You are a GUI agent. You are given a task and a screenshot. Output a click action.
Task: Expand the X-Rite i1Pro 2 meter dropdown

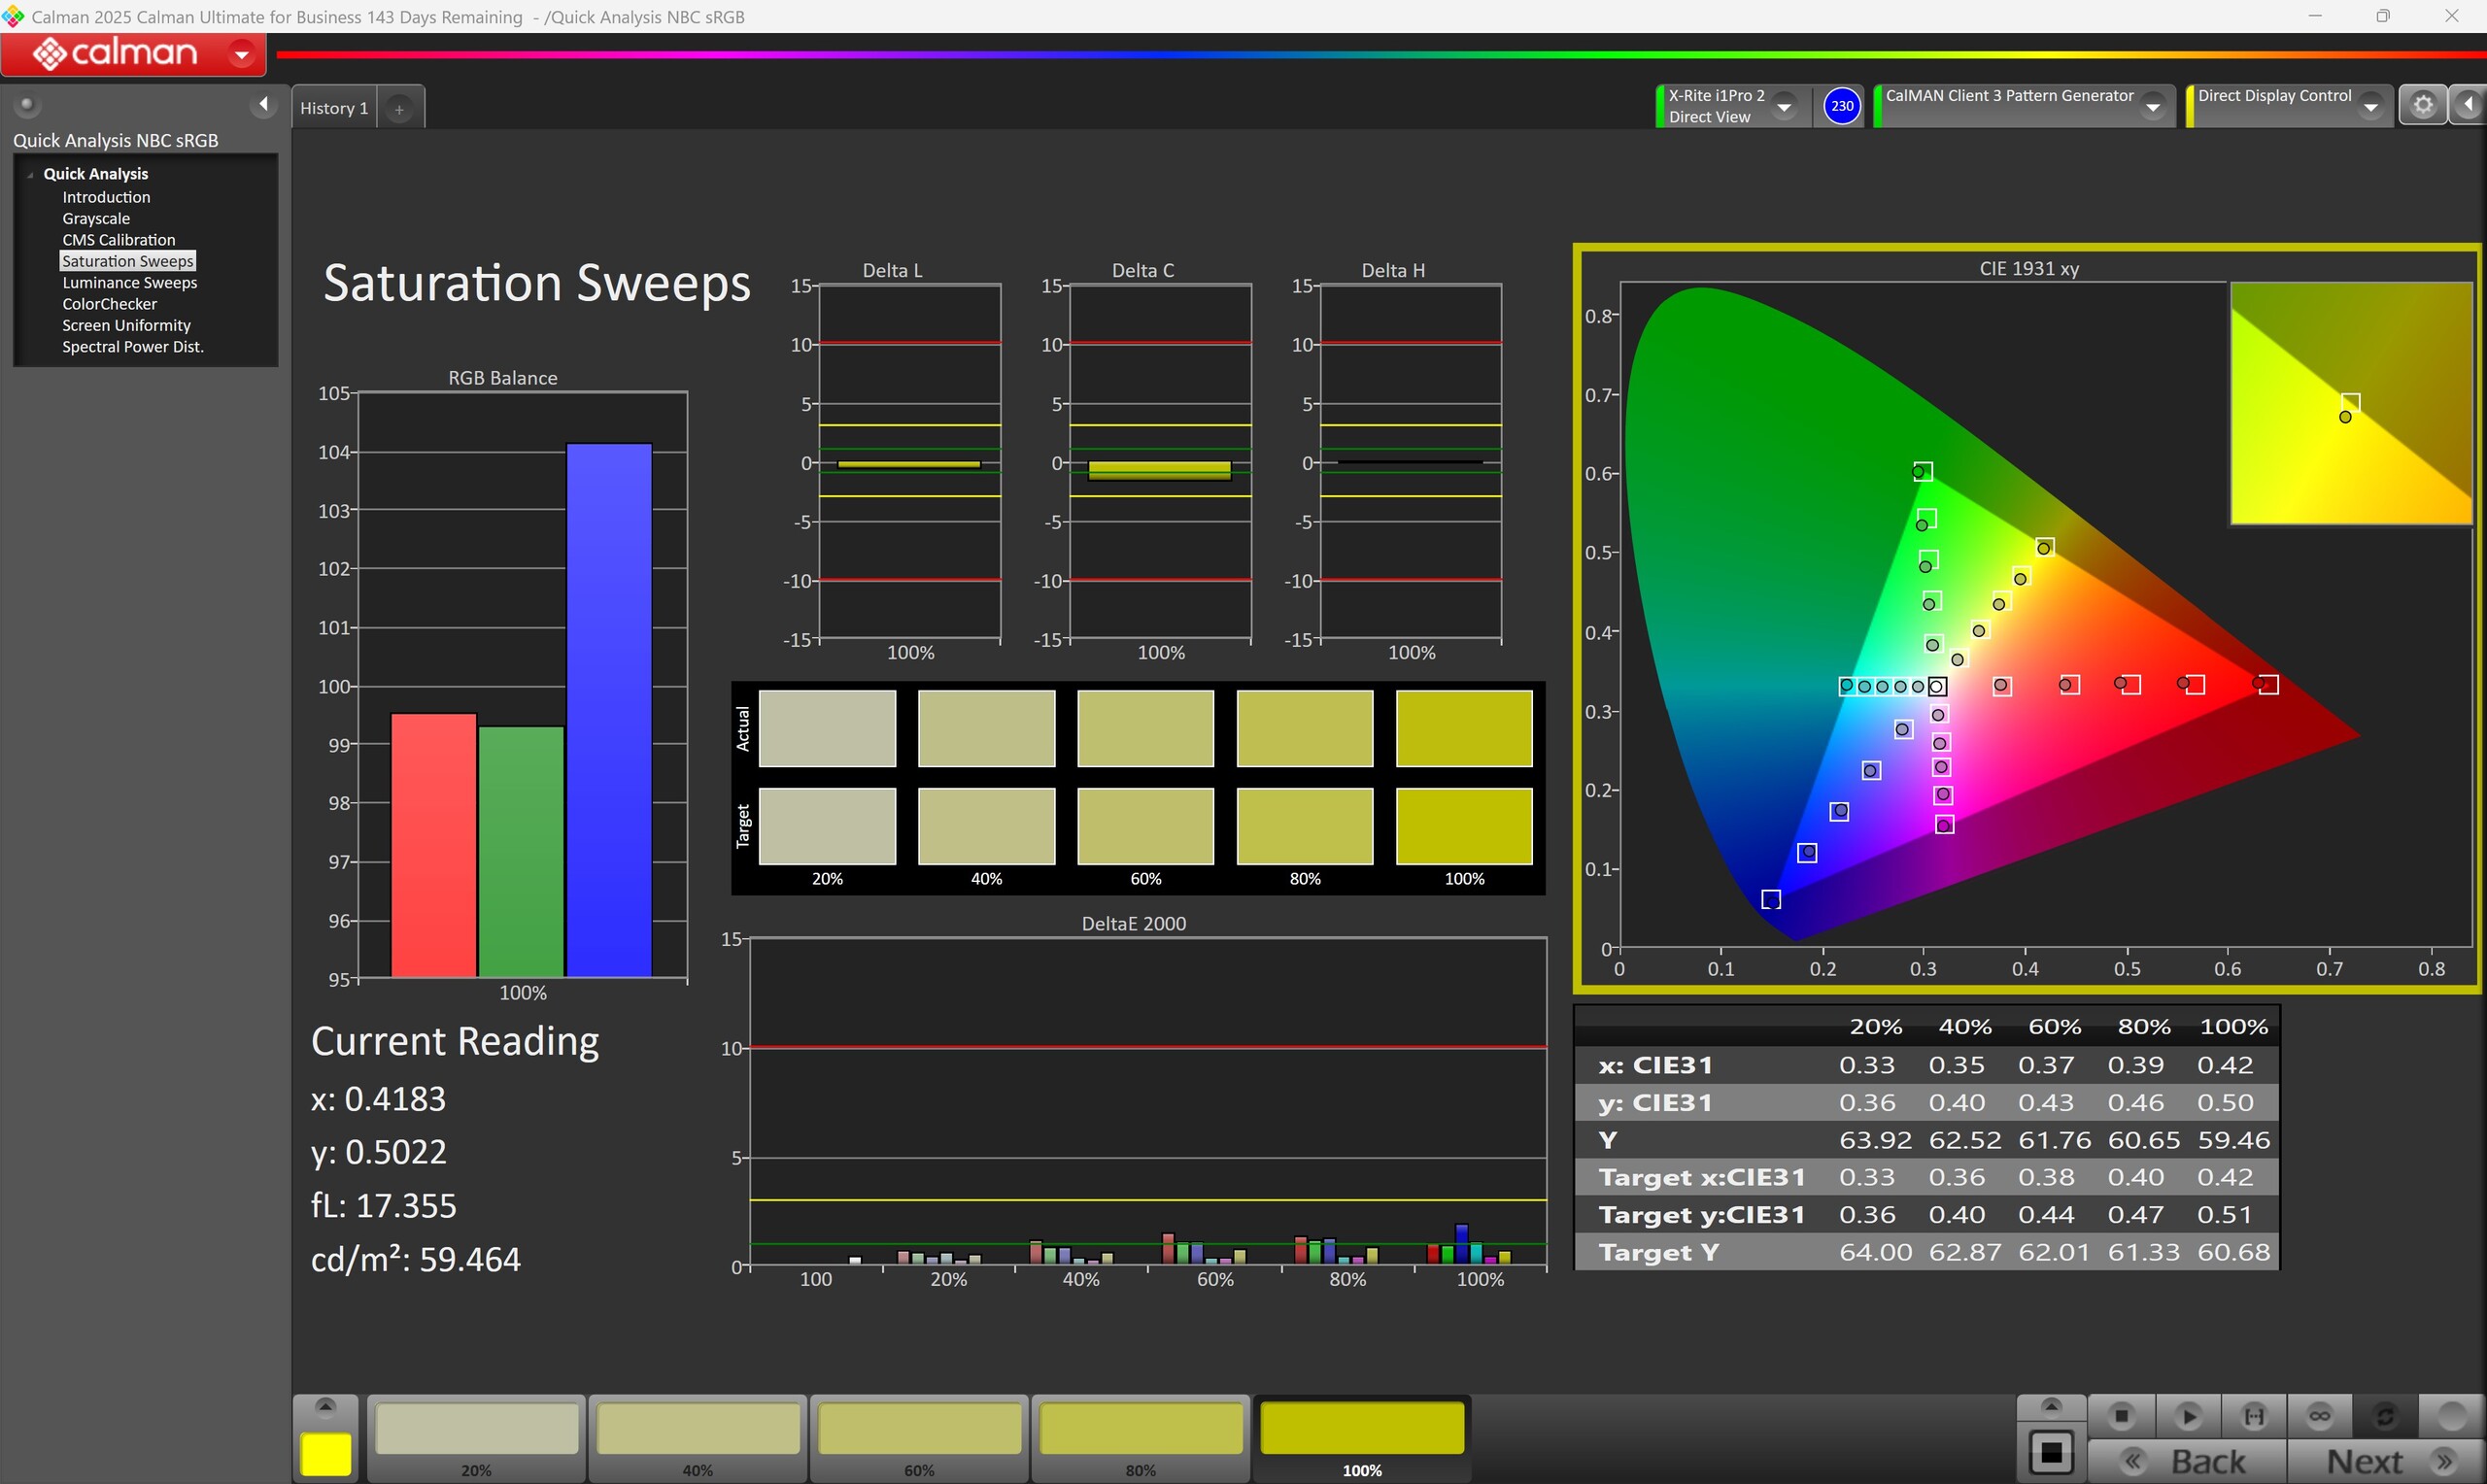click(1784, 106)
